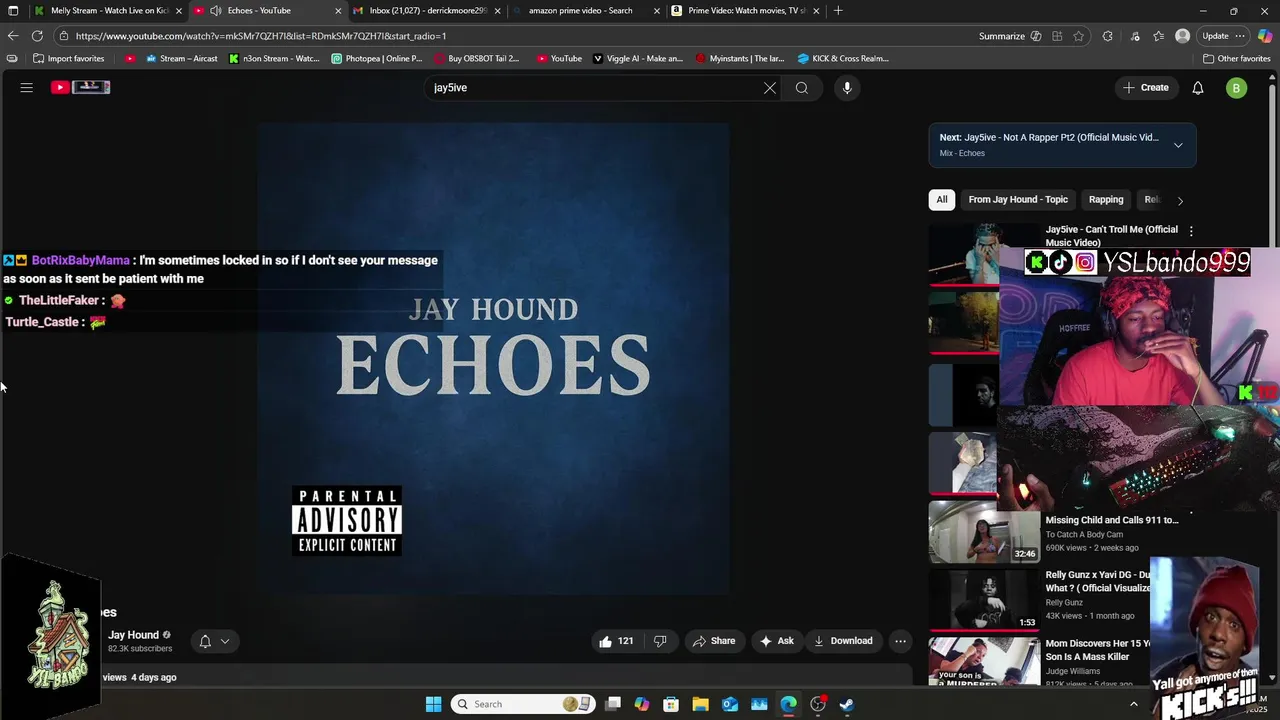1280x720 pixels.
Task: Open Microsoft Store from taskbar
Action: point(671,704)
